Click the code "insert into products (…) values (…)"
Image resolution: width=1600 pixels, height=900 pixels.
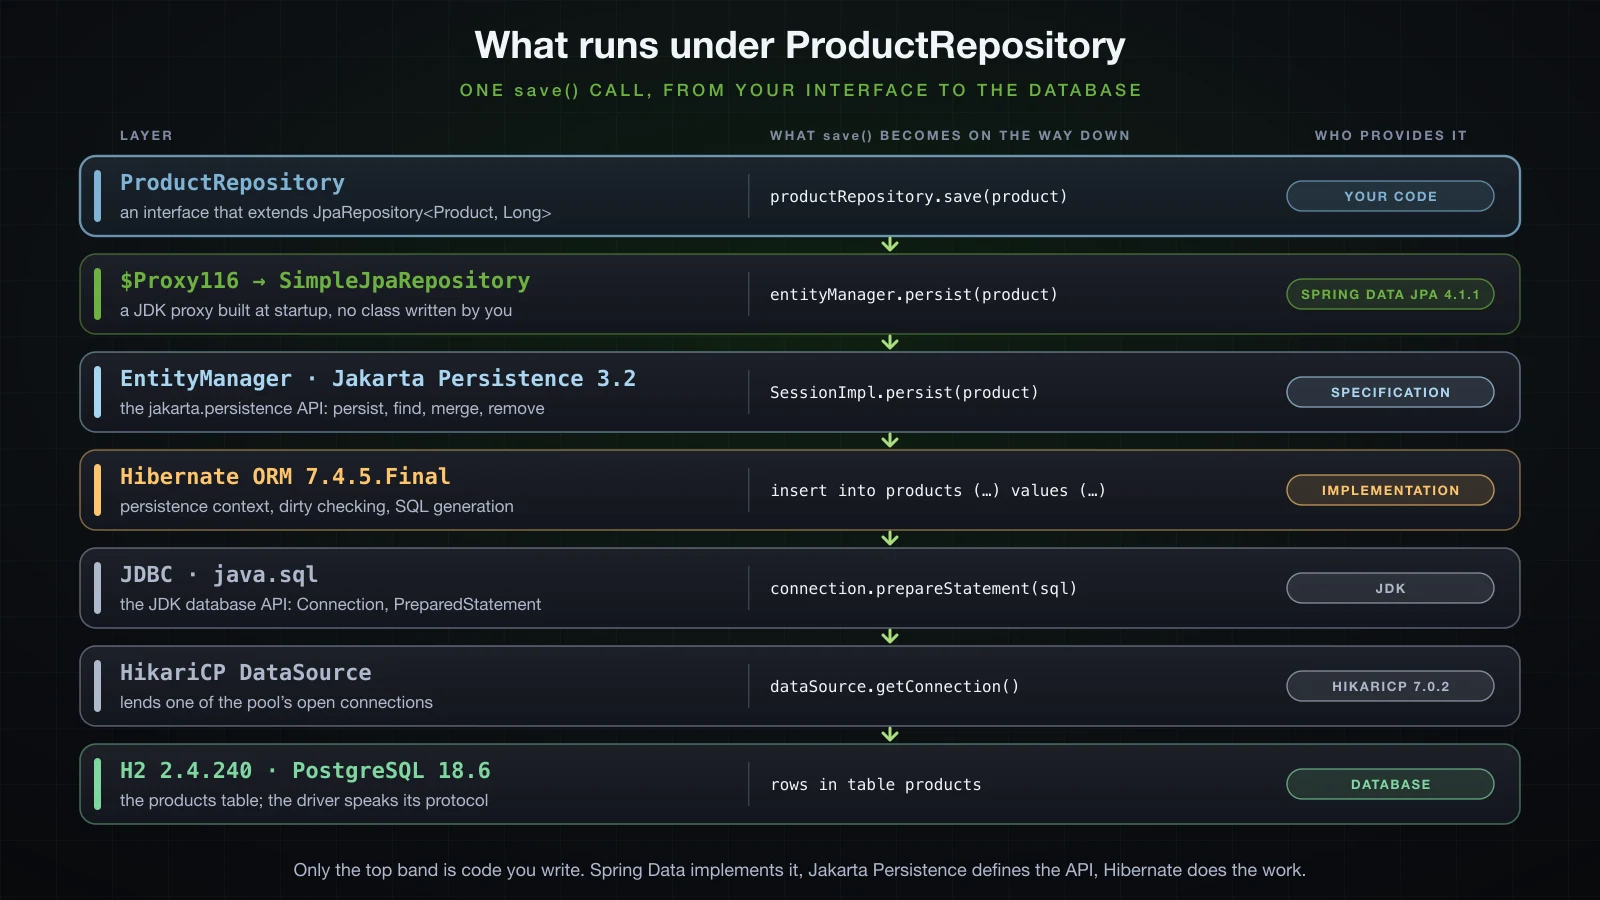click(938, 490)
